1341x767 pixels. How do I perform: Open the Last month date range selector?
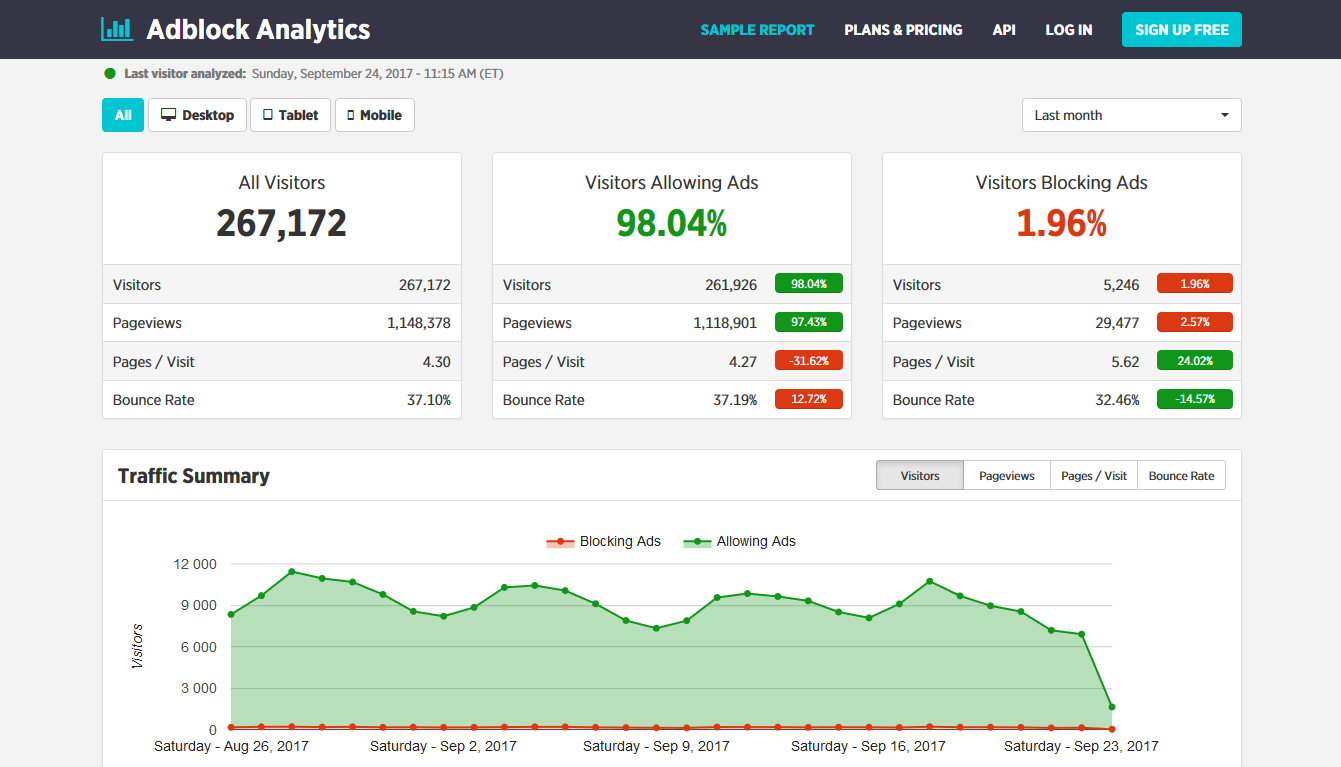(1131, 115)
